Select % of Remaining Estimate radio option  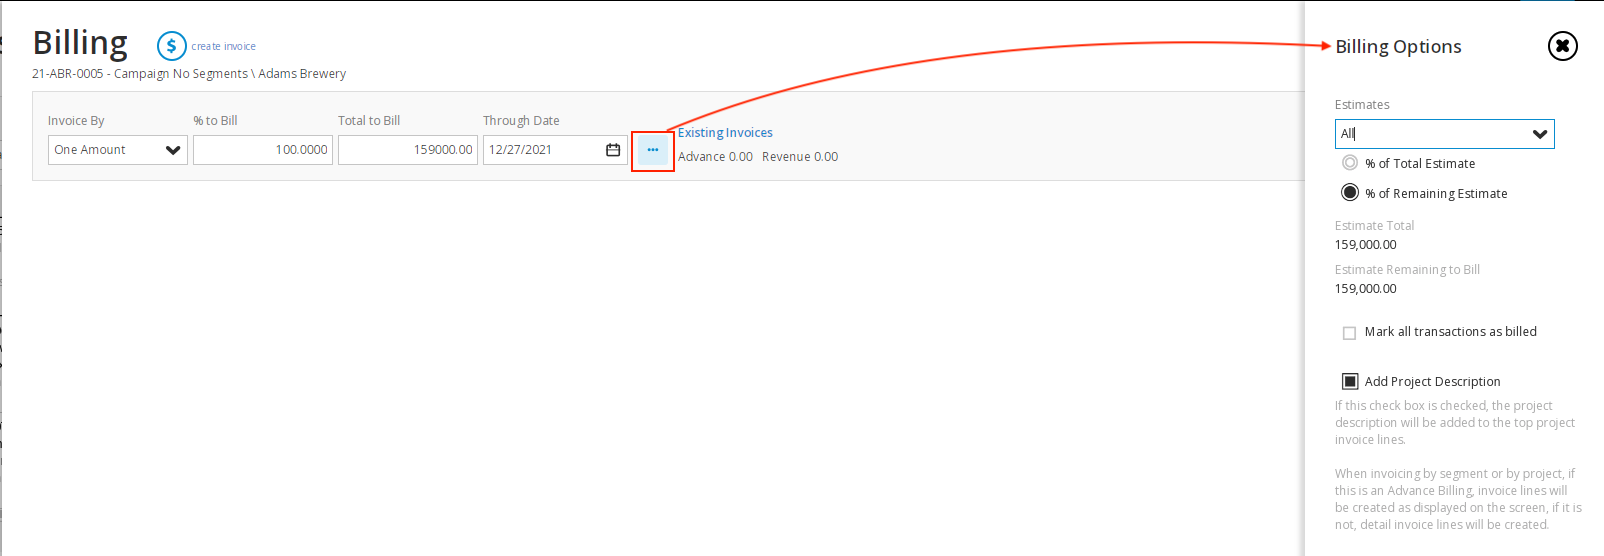1350,192
